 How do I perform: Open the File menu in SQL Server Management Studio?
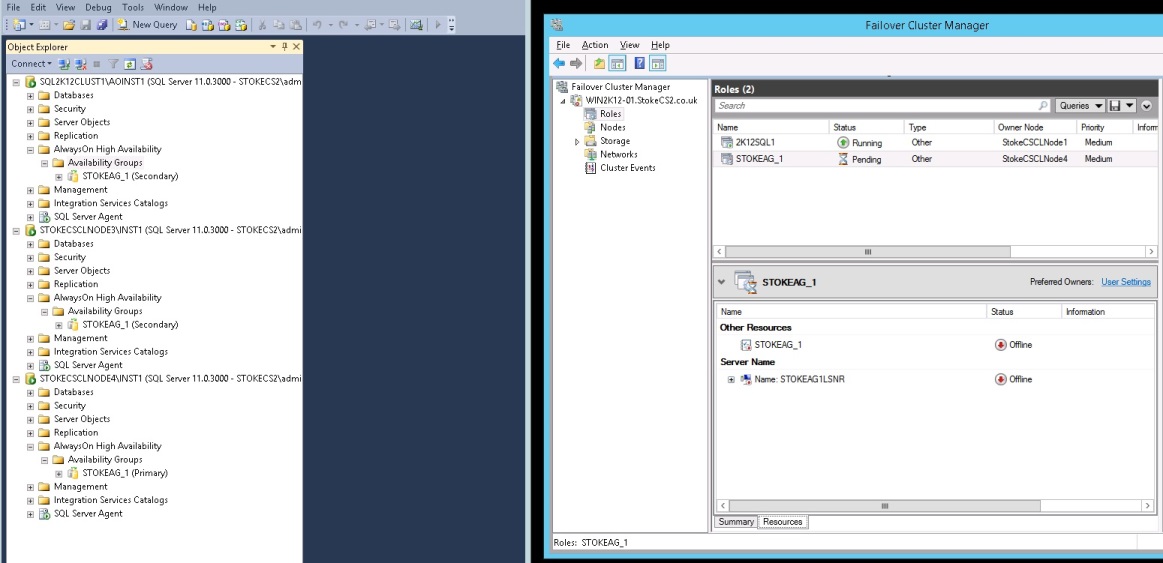click(13, 7)
